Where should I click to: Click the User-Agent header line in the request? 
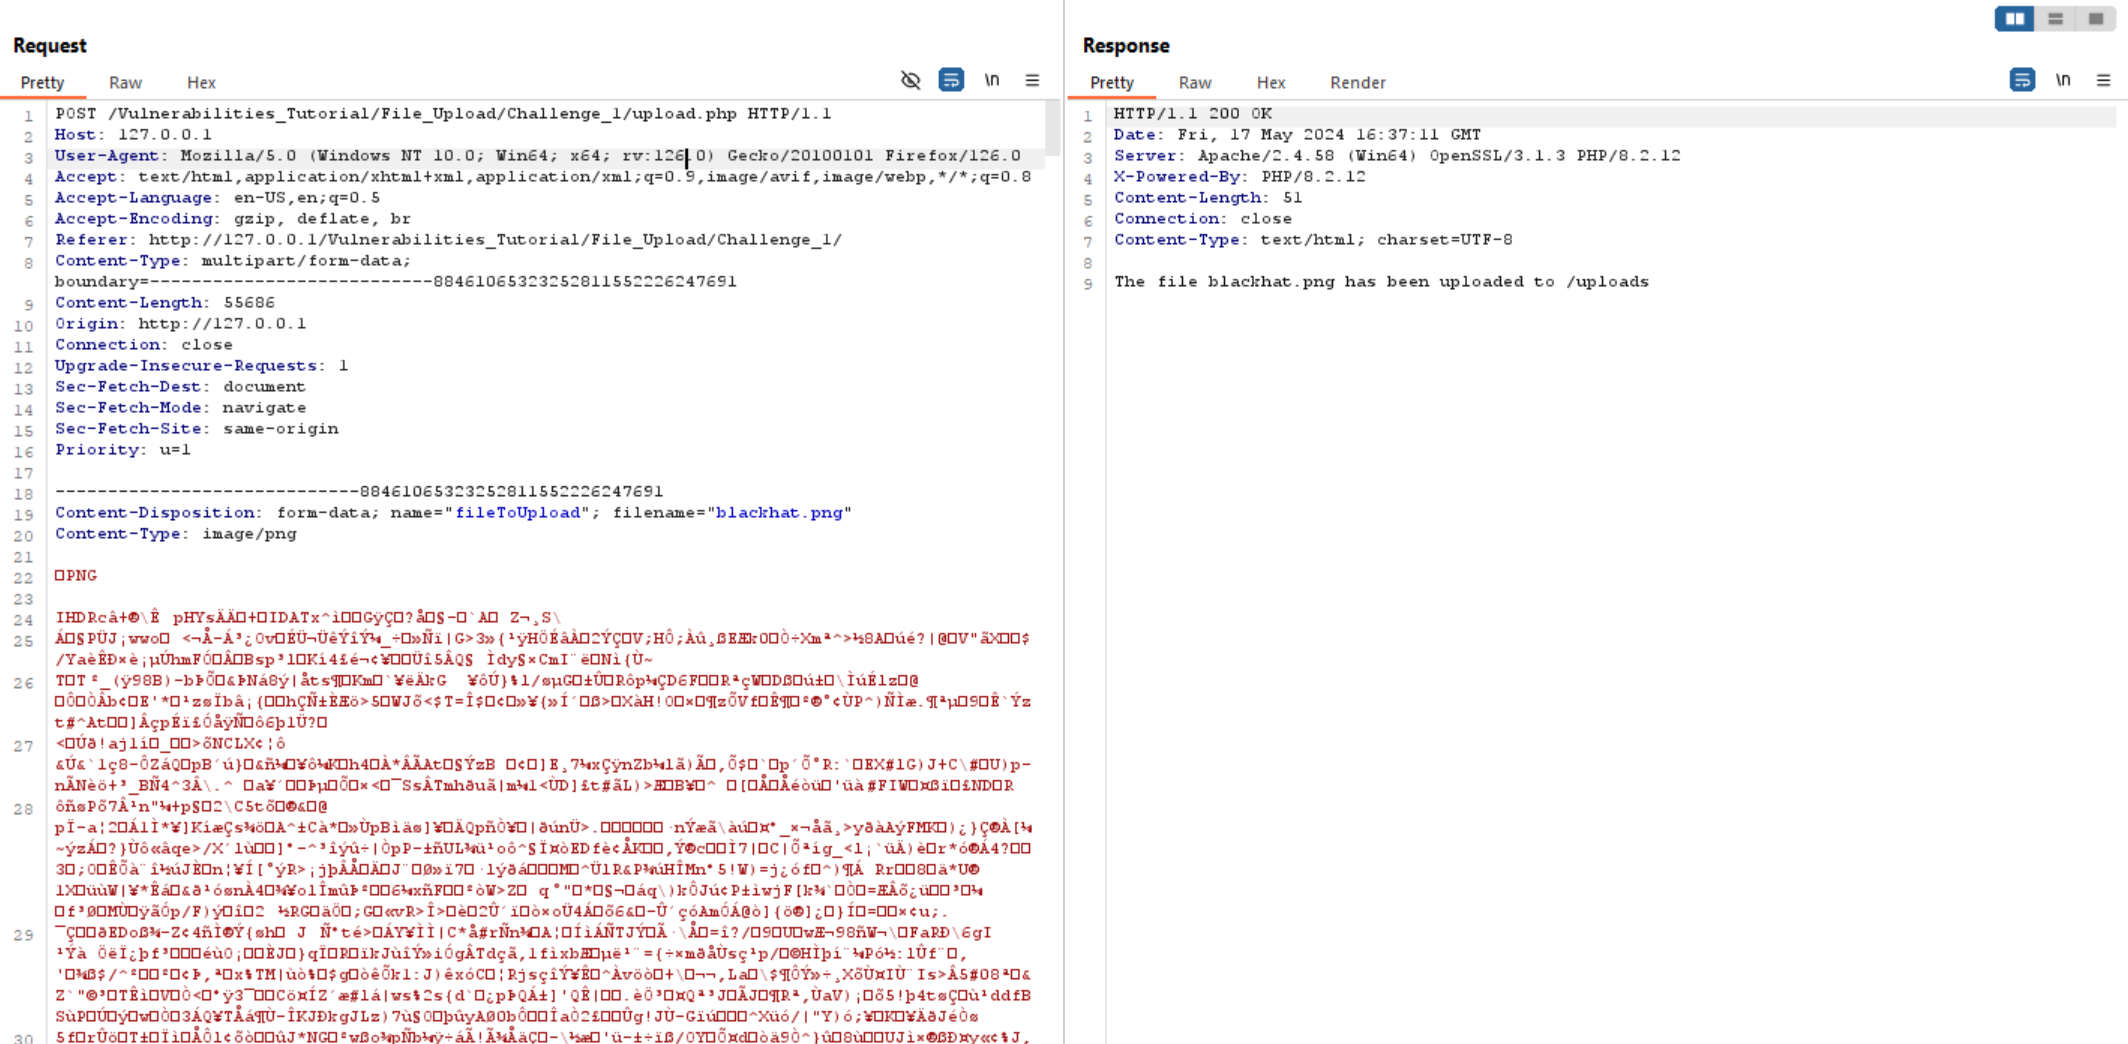point(538,156)
